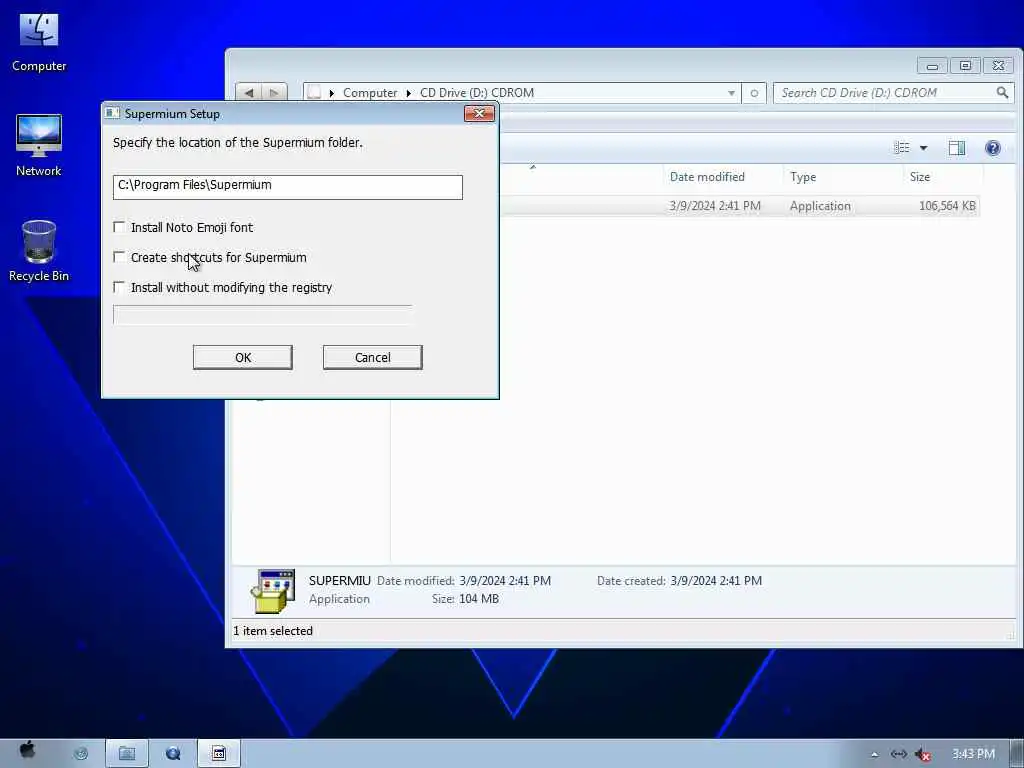Minimize the Explorer window
This screenshot has height=768, width=1024.
(933, 65)
